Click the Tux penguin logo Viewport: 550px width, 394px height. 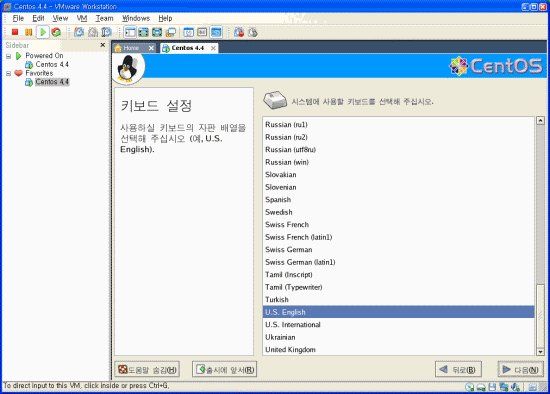pos(127,68)
